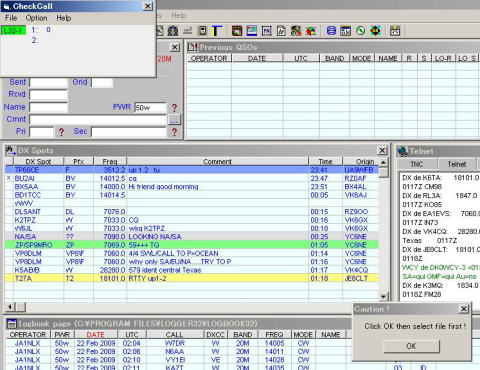Click the figures icon left of pie chart
The image size is (480, 370).
[x=296, y=31]
